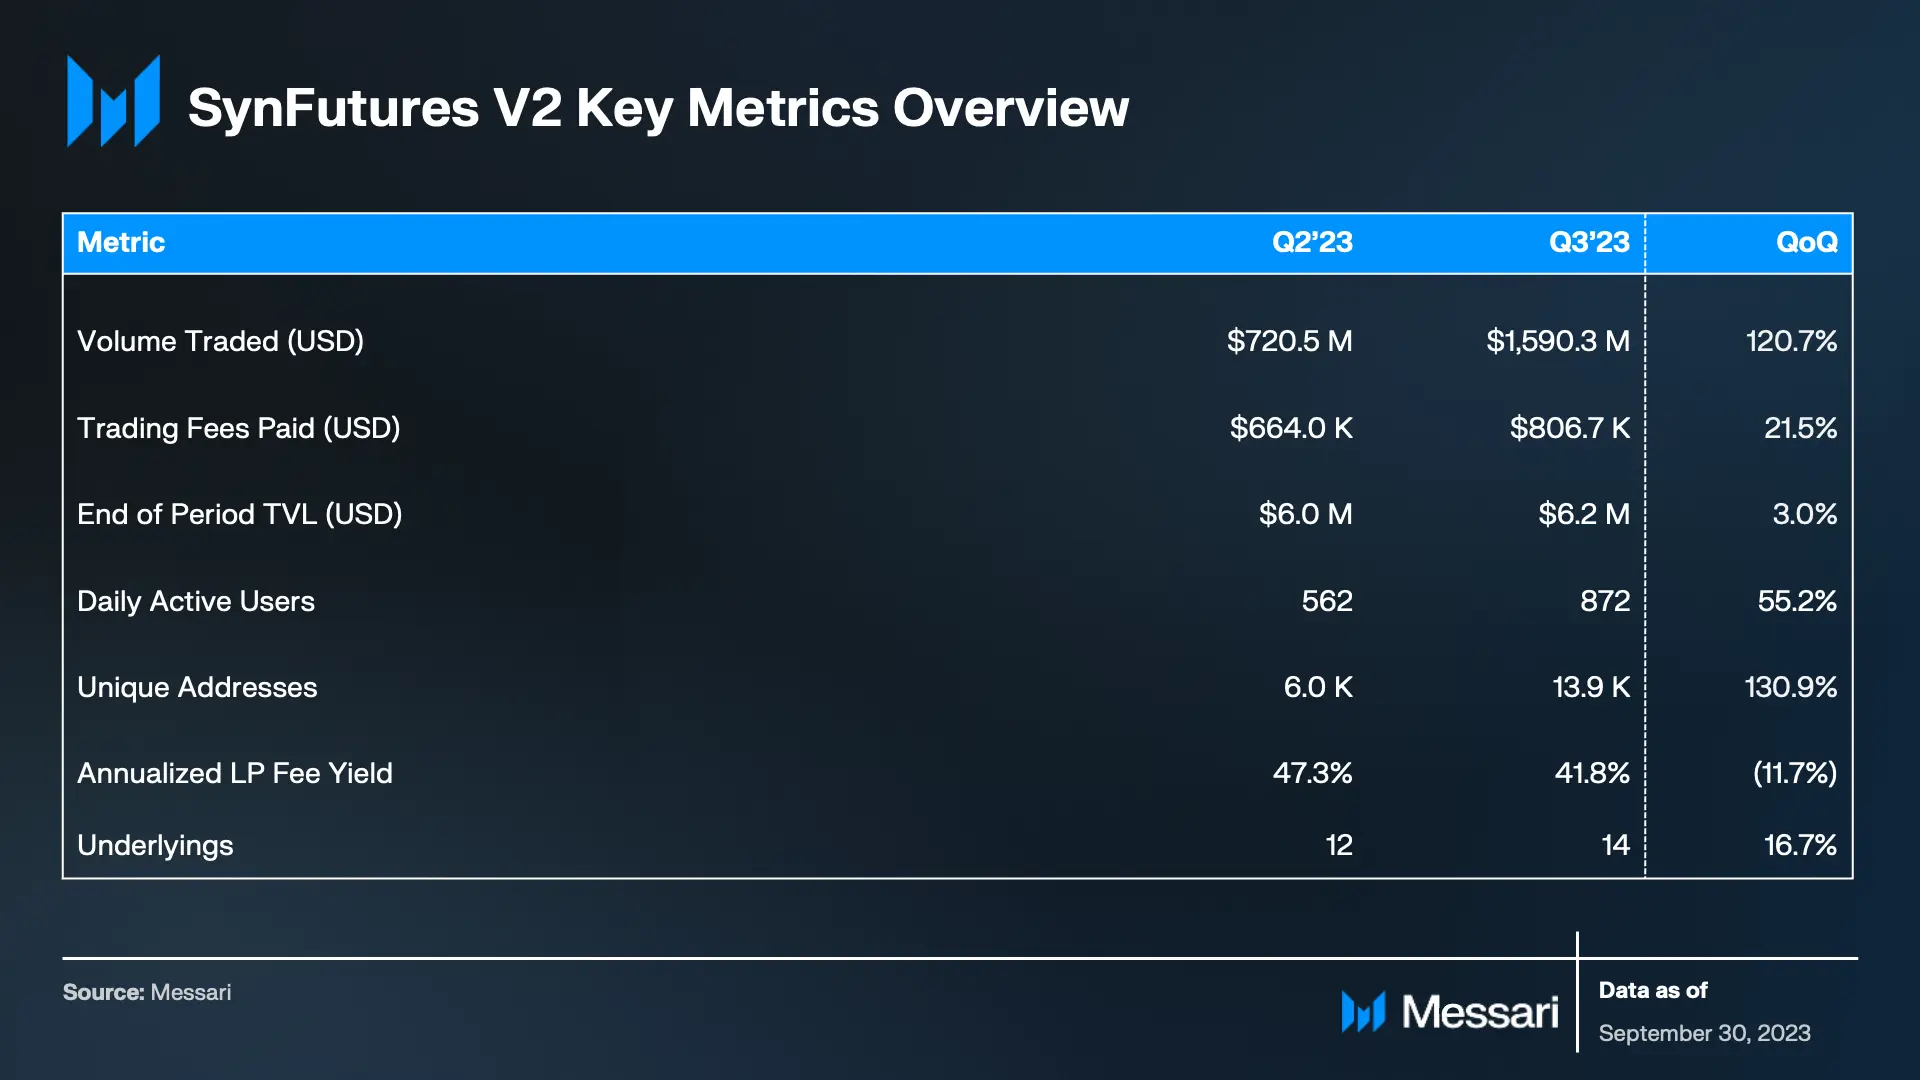Click the Daily Active Users label
This screenshot has width=1920, height=1080.
(196, 601)
